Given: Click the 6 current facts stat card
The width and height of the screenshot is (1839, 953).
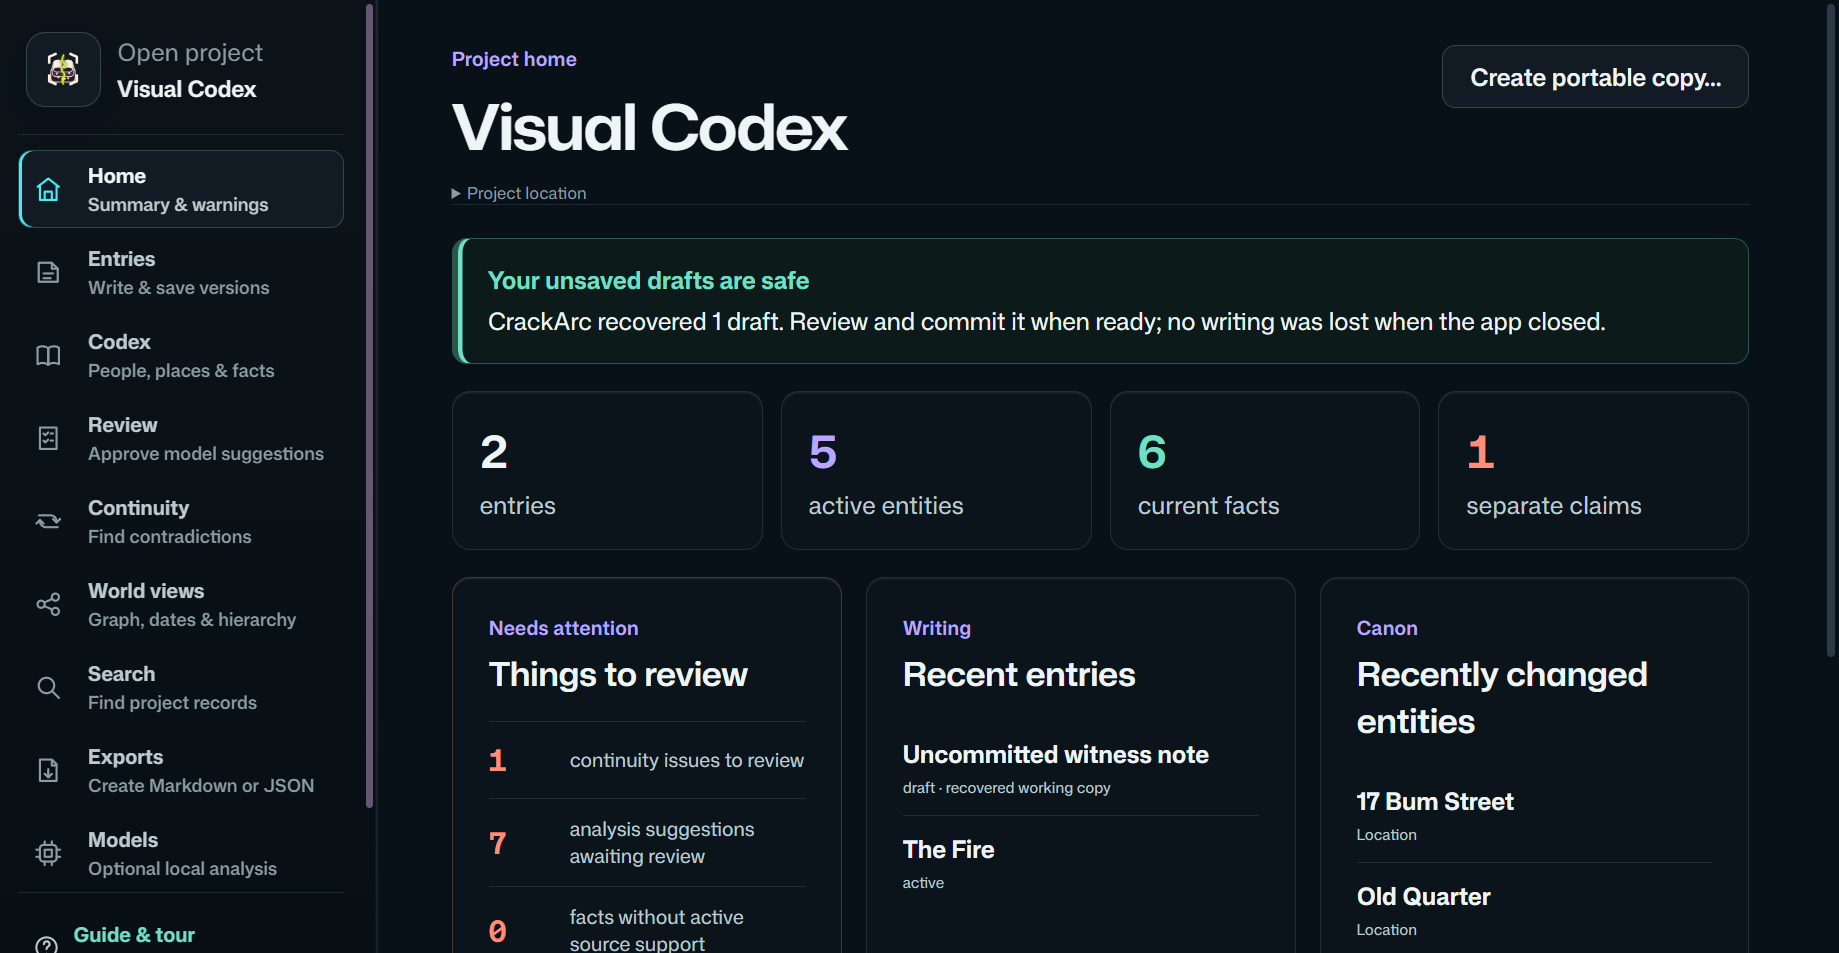Looking at the screenshot, I should tap(1265, 470).
